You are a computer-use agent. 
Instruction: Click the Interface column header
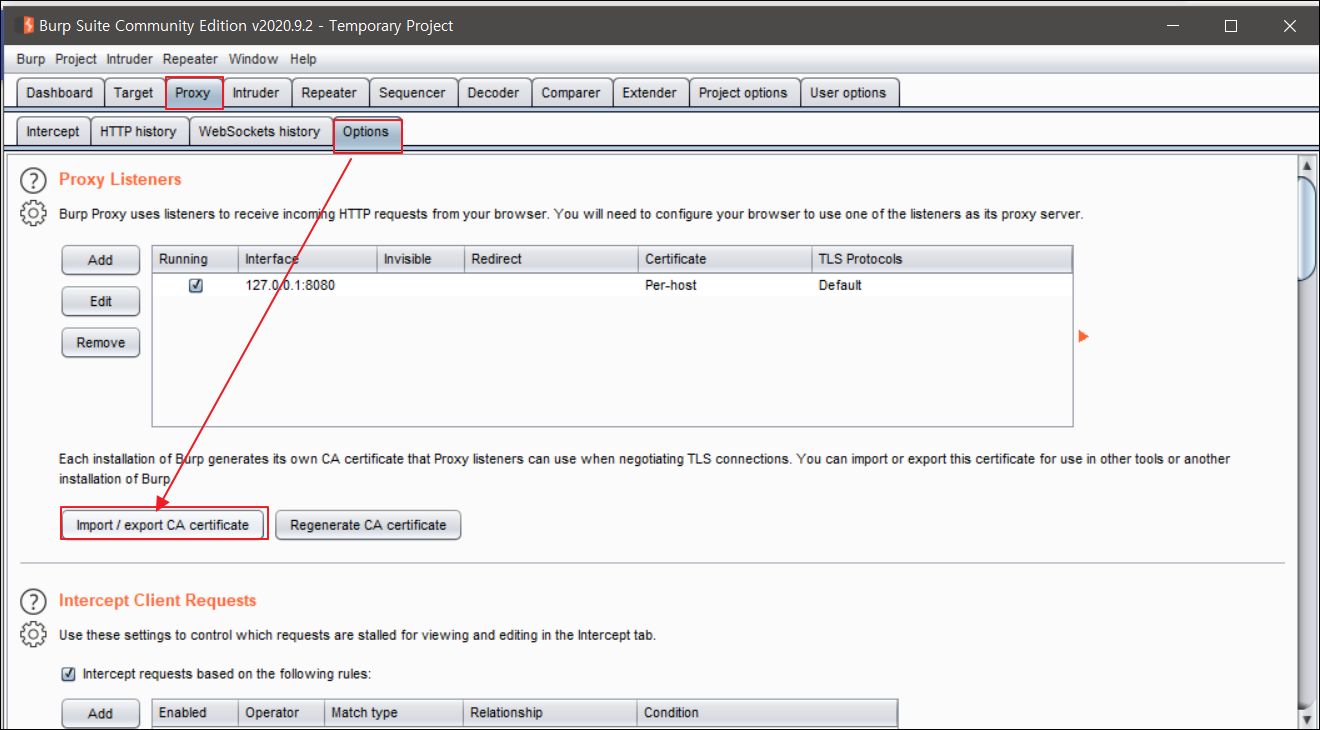point(308,259)
